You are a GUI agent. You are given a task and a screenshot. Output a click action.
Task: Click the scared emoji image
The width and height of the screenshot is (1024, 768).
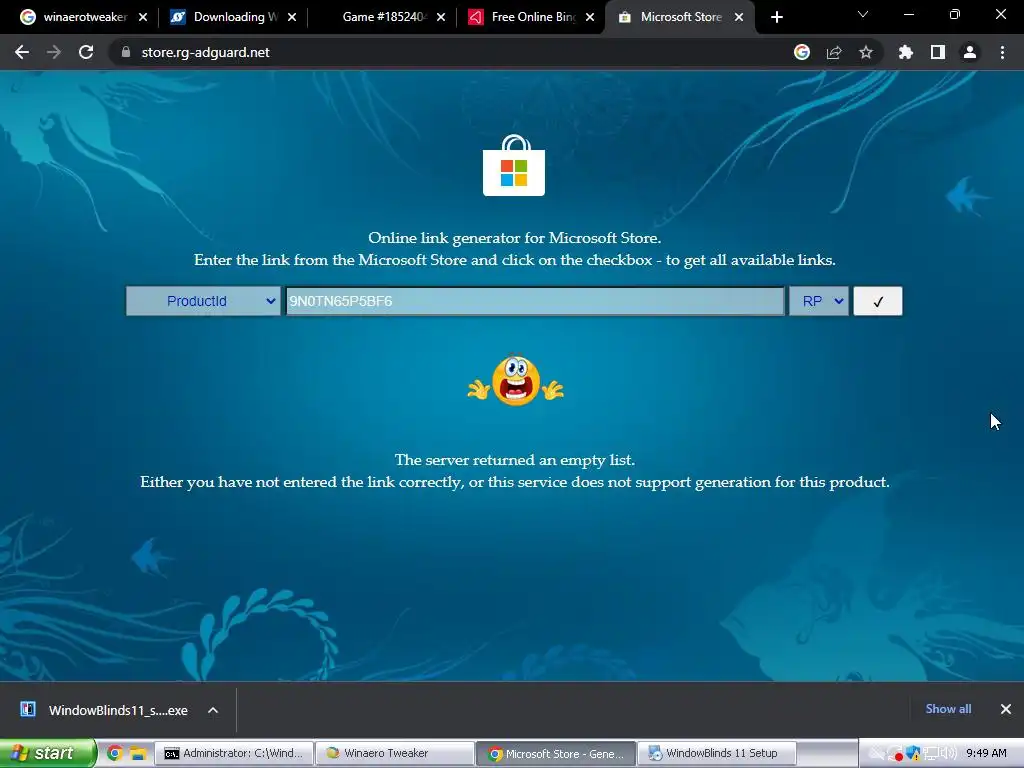point(515,380)
